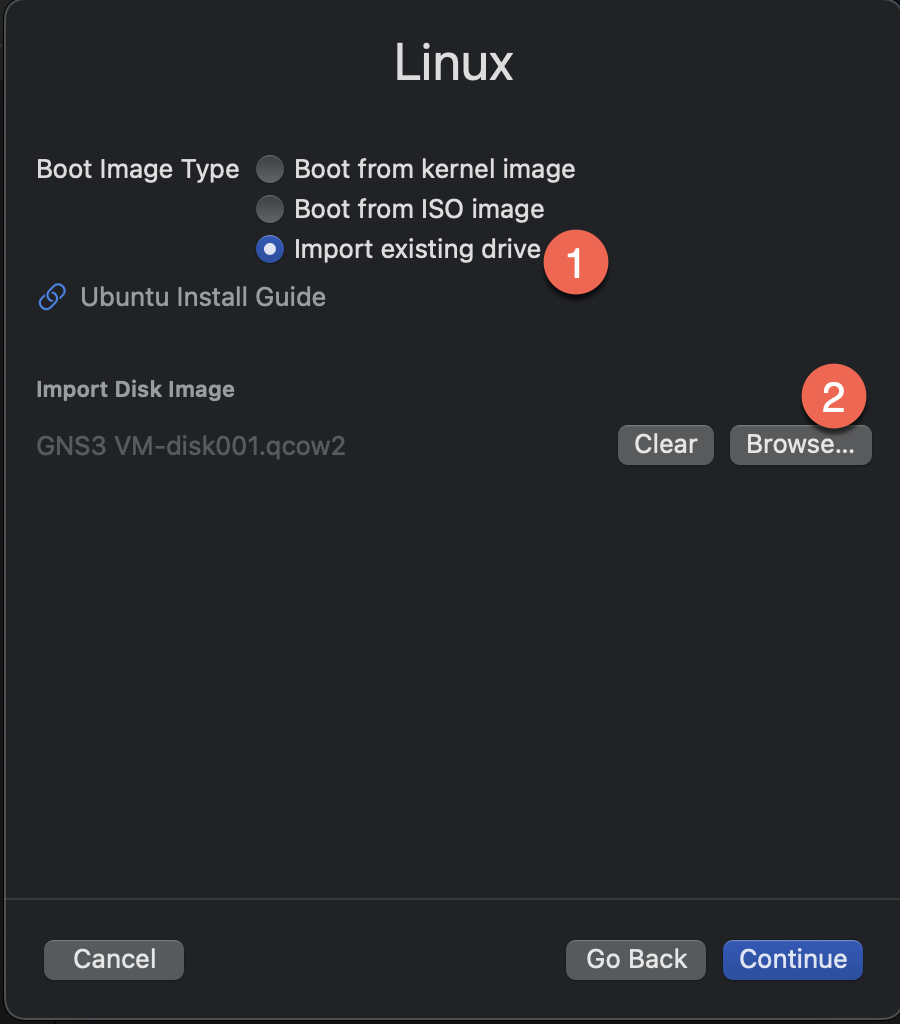Click the "Import existing drive" label text
Image resolution: width=900 pixels, height=1024 pixels.
417,249
